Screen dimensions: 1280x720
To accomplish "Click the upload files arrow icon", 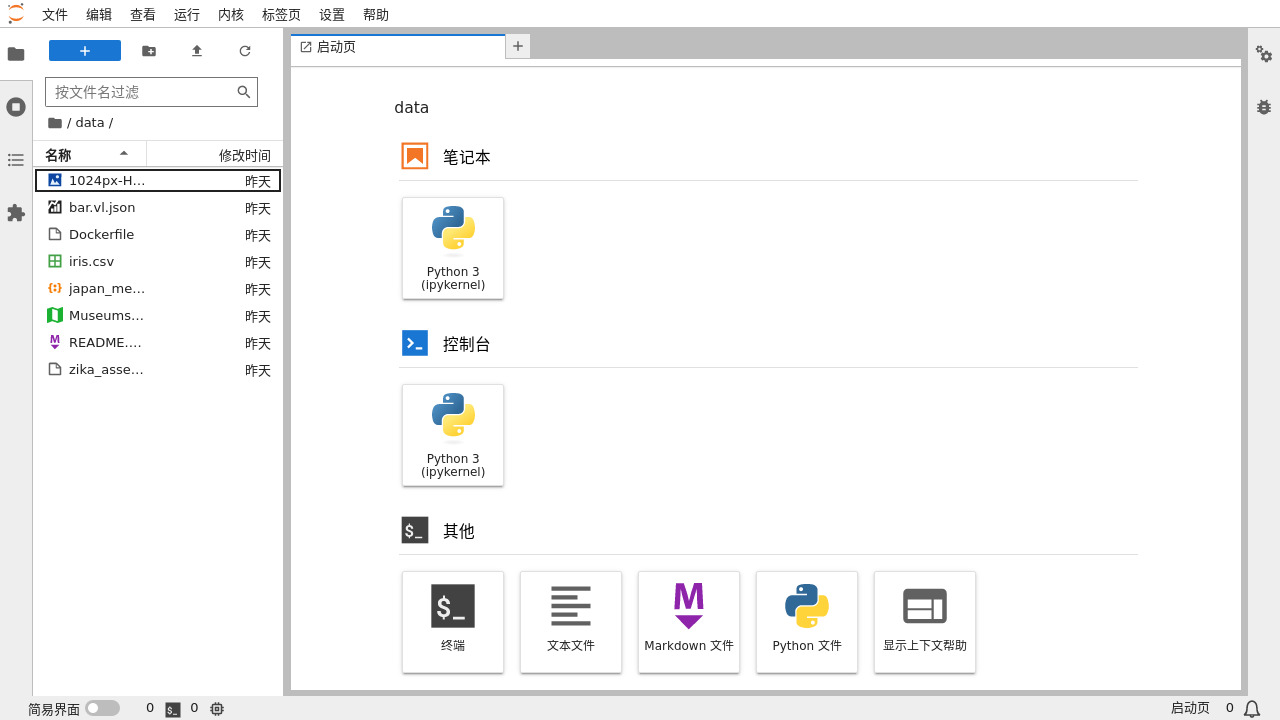I will click(x=197, y=51).
